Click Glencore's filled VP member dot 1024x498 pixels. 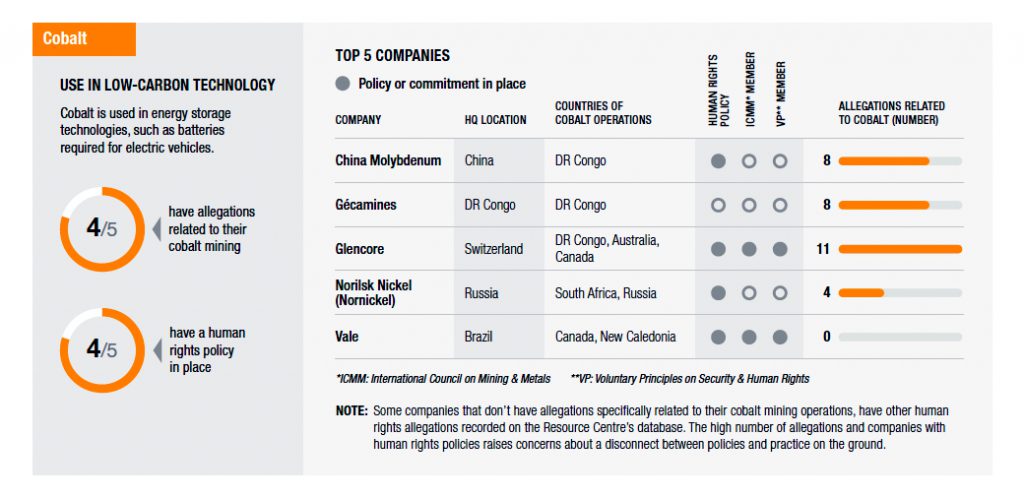coord(780,249)
